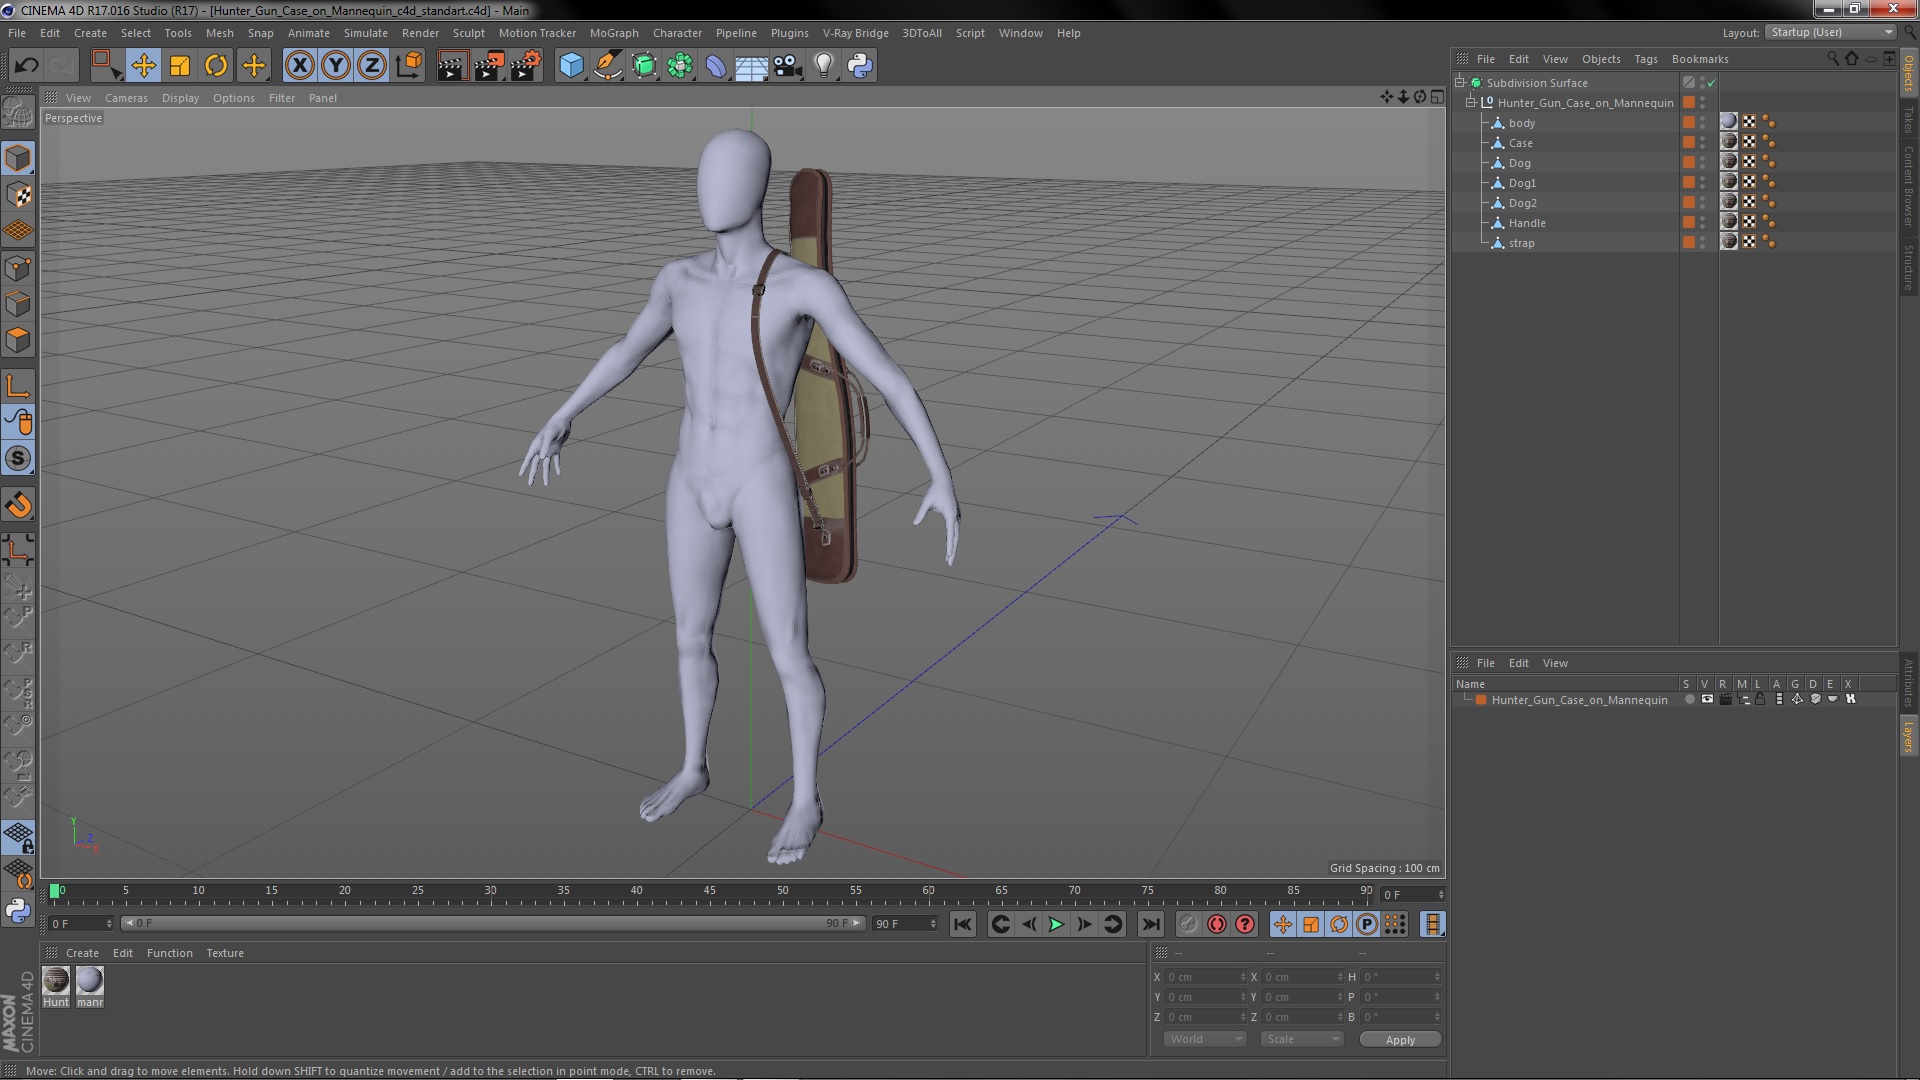Select the mannequin material thumbnail

click(x=90, y=980)
